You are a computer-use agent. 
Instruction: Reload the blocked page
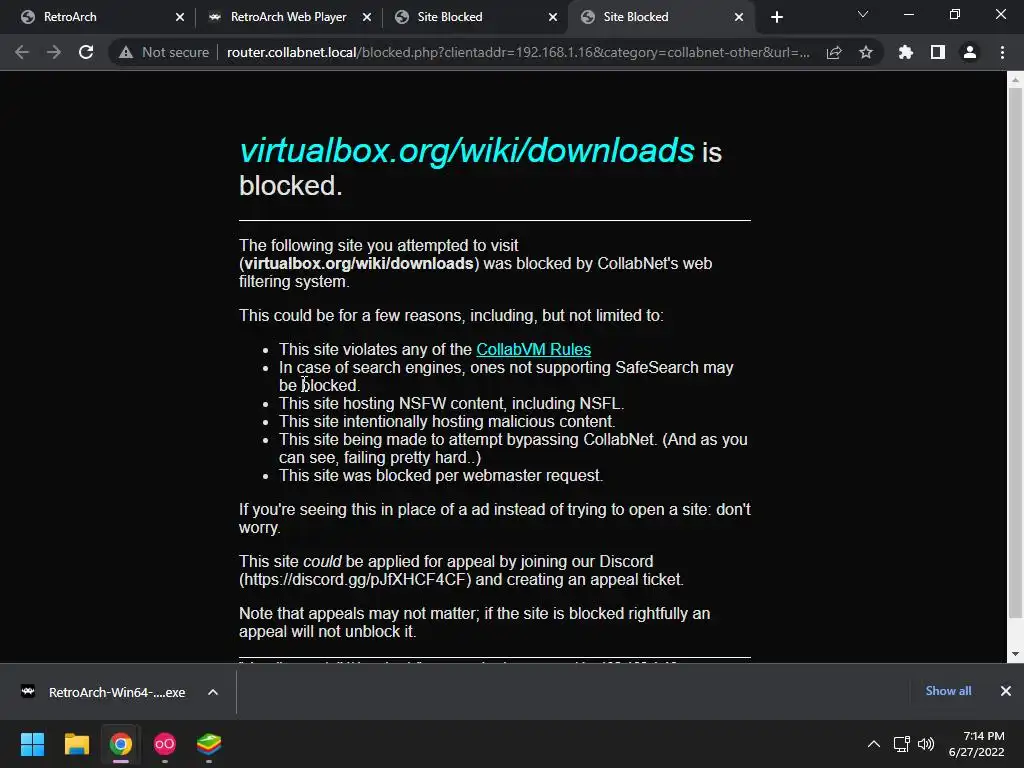pos(86,52)
